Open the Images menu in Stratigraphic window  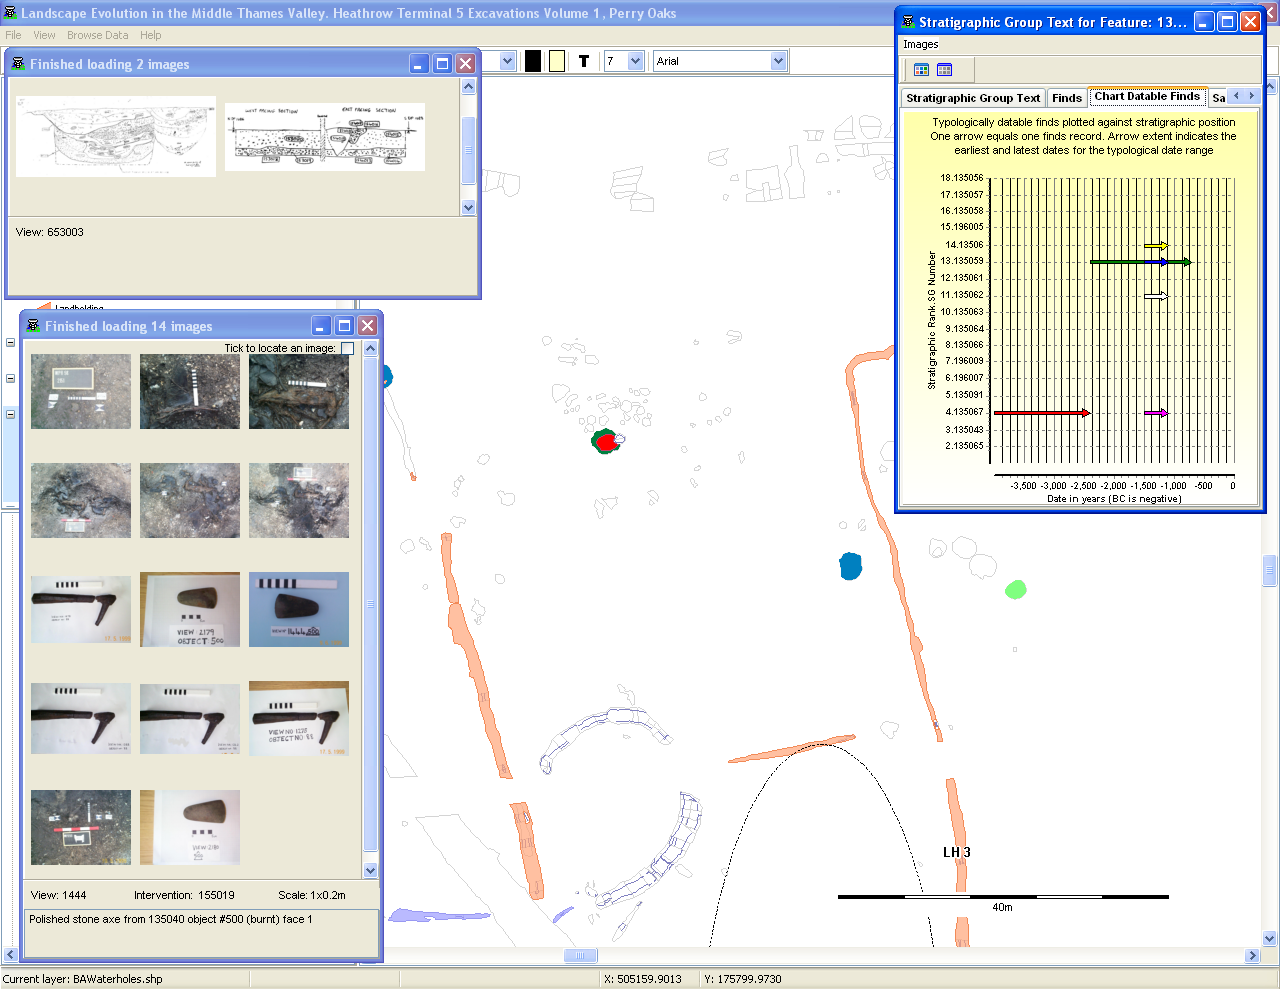920,44
